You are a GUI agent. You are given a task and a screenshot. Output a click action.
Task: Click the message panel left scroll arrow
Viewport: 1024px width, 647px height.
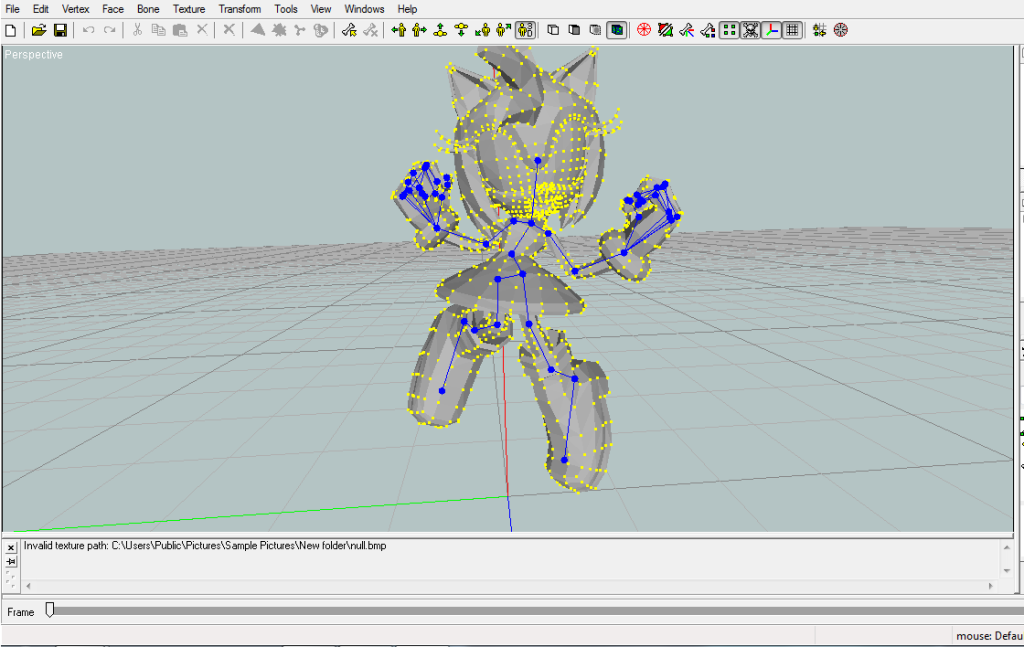tap(28, 586)
